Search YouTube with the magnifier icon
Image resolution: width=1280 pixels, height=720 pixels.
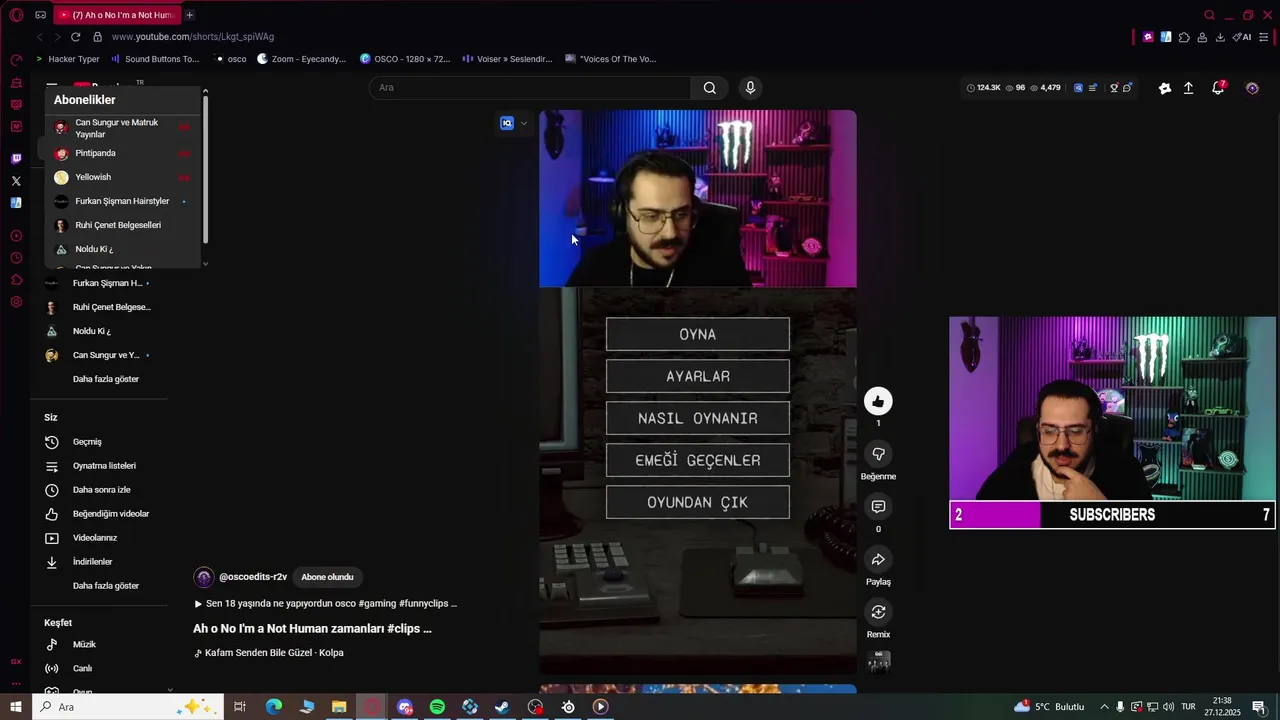[709, 88]
